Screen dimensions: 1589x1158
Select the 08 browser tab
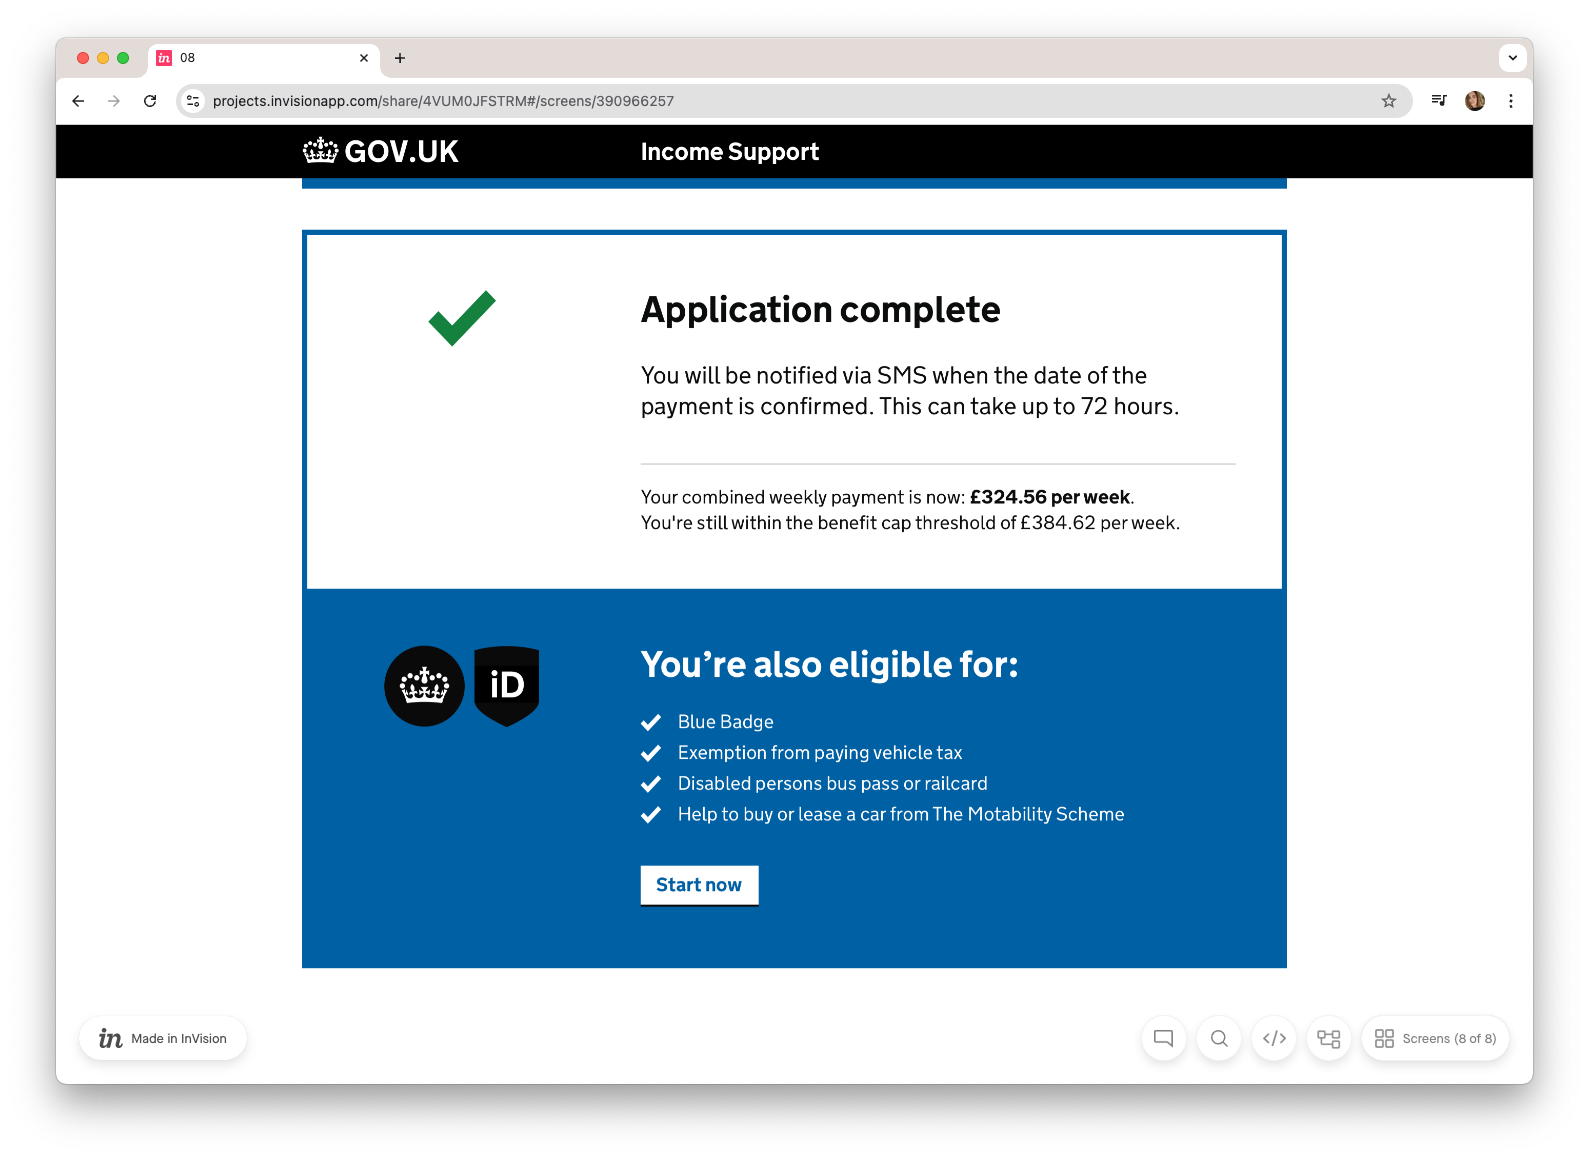click(264, 58)
